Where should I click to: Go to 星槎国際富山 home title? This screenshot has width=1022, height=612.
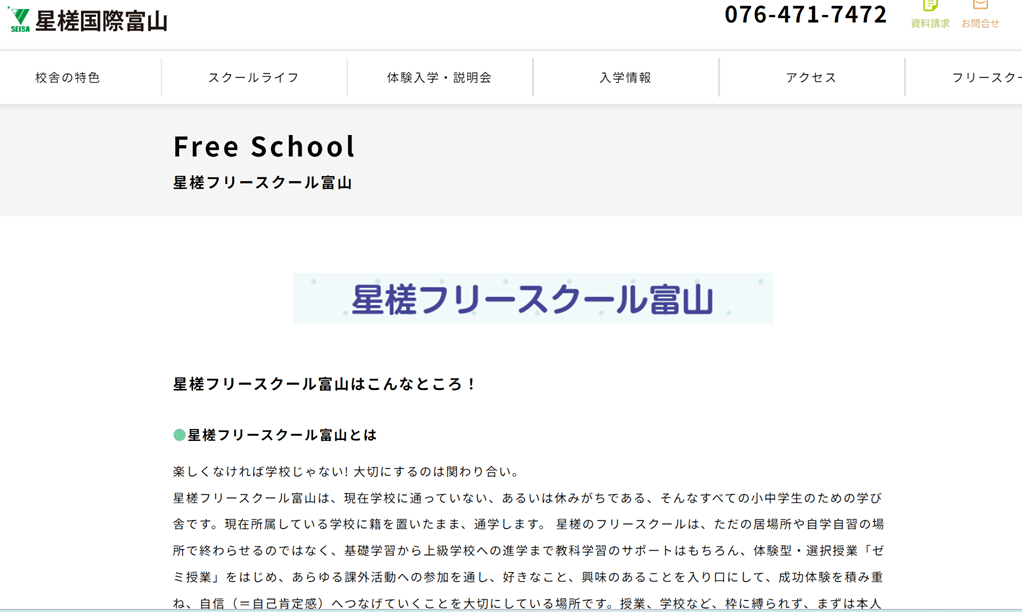102,22
